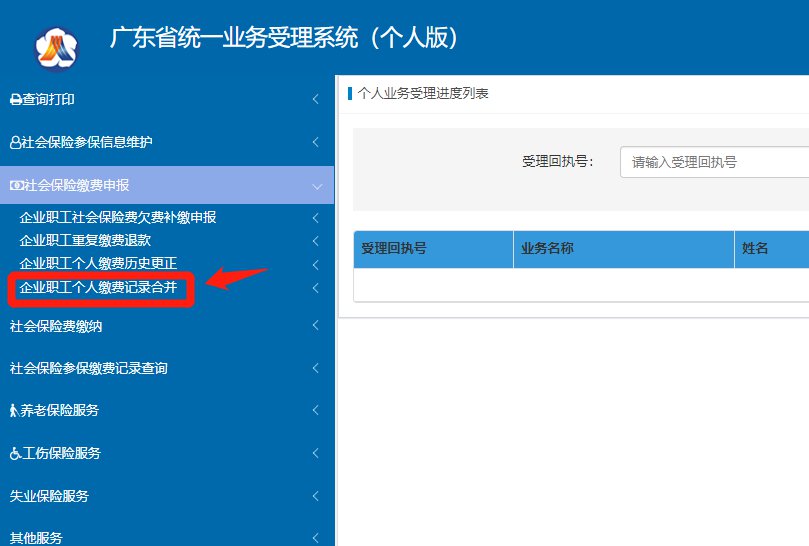809x546 pixels.
Task: Select 企业职工个人缴费历史更正 submenu item
Action: point(98,264)
